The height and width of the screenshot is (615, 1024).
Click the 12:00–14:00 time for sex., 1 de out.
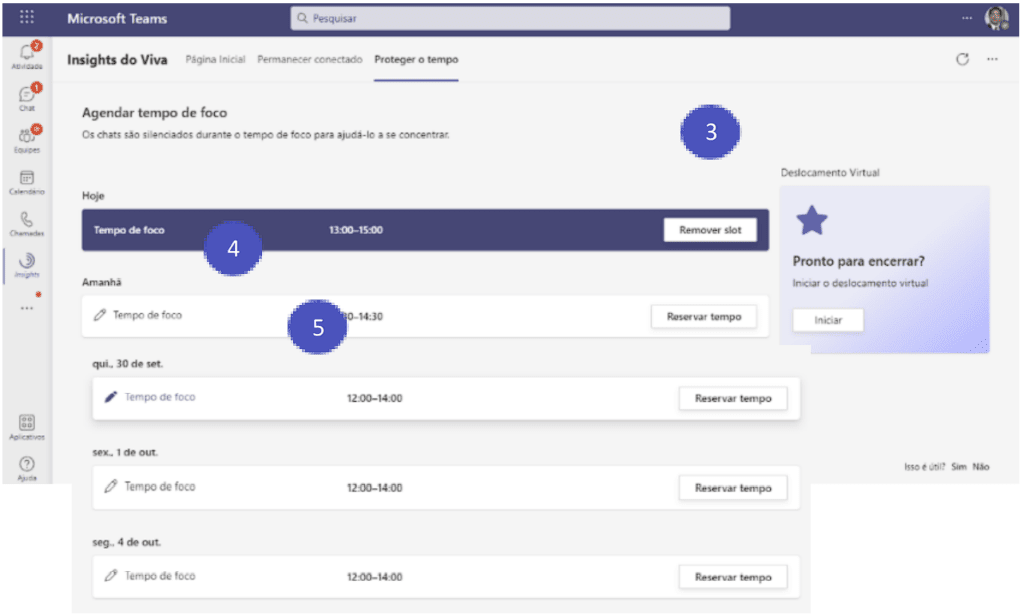[x=374, y=488]
